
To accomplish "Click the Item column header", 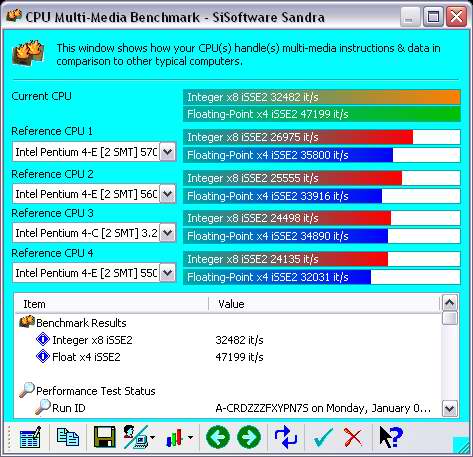I will point(112,304).
